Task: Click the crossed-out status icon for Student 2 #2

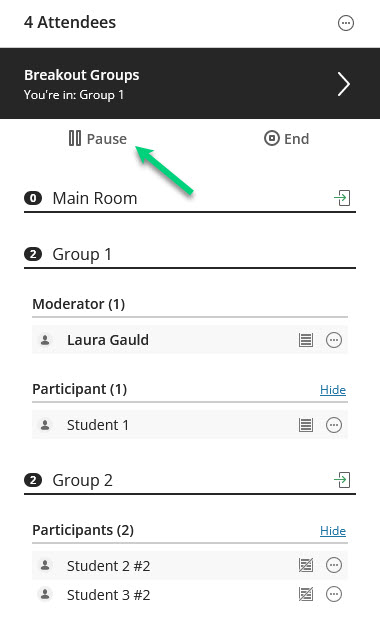Action: [x=306, y=565]
